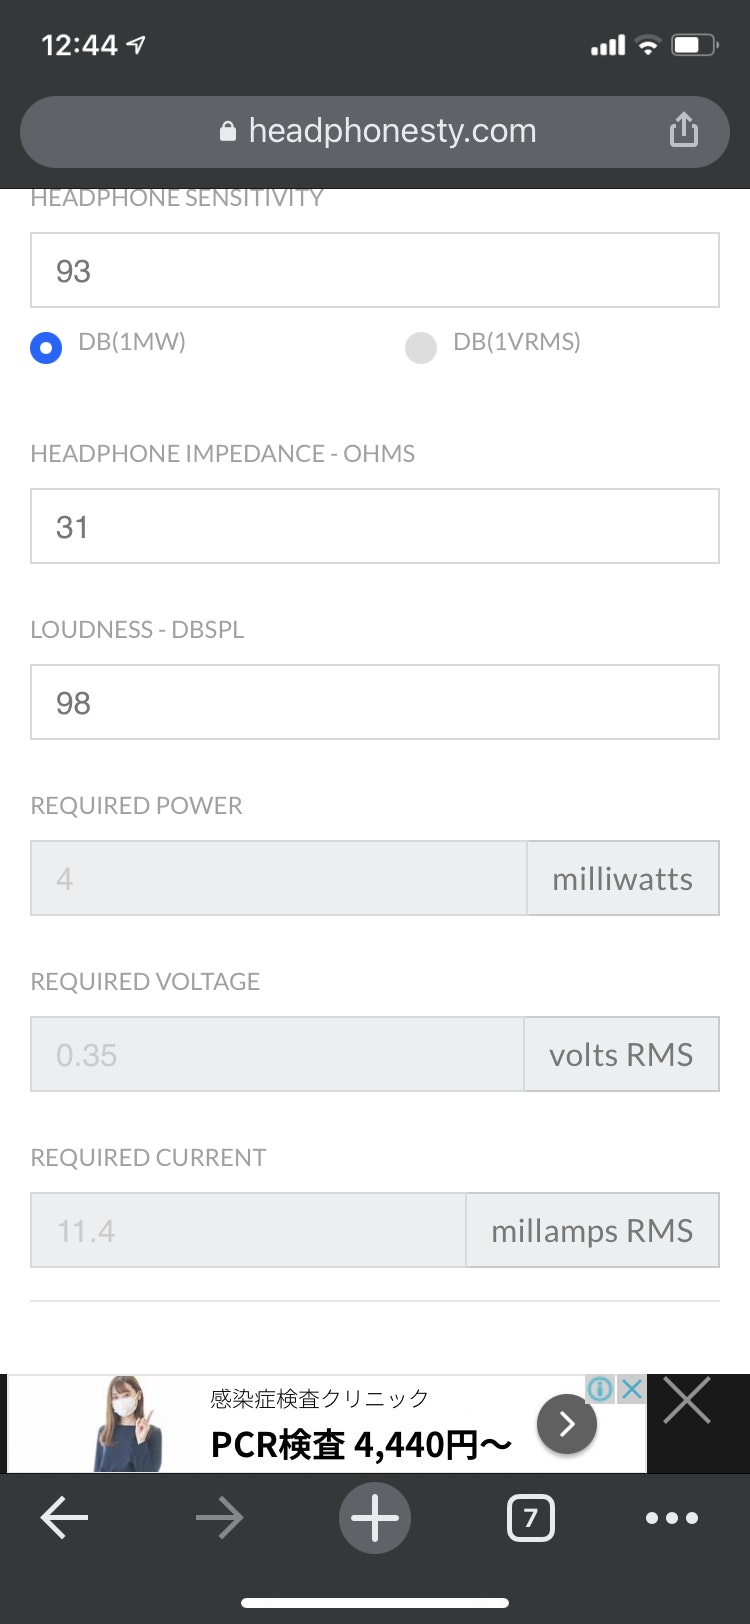750x1624 pixels.
Task: Click the loudness DBSPL field showing 98
Action: tap(375, 702)
